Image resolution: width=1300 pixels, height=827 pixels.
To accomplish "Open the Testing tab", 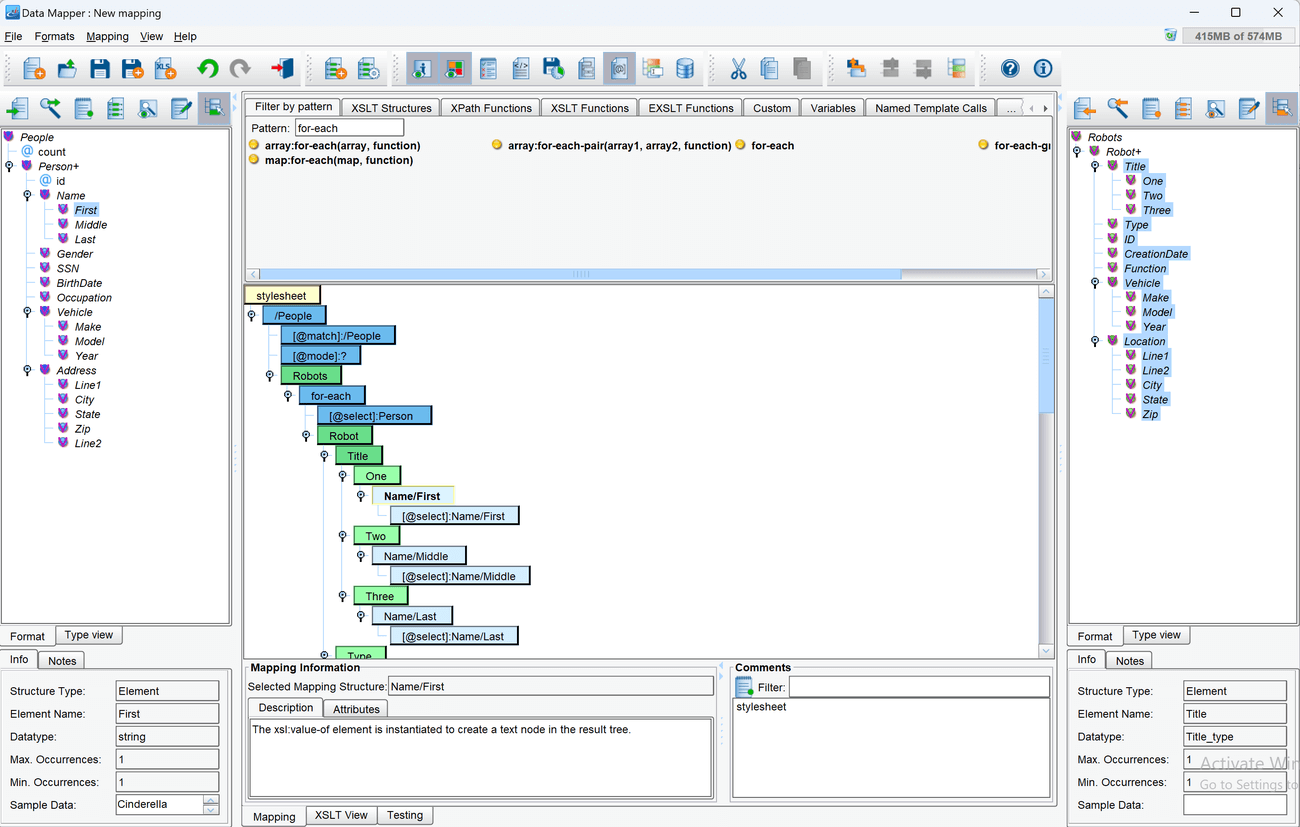I will 405,815.
